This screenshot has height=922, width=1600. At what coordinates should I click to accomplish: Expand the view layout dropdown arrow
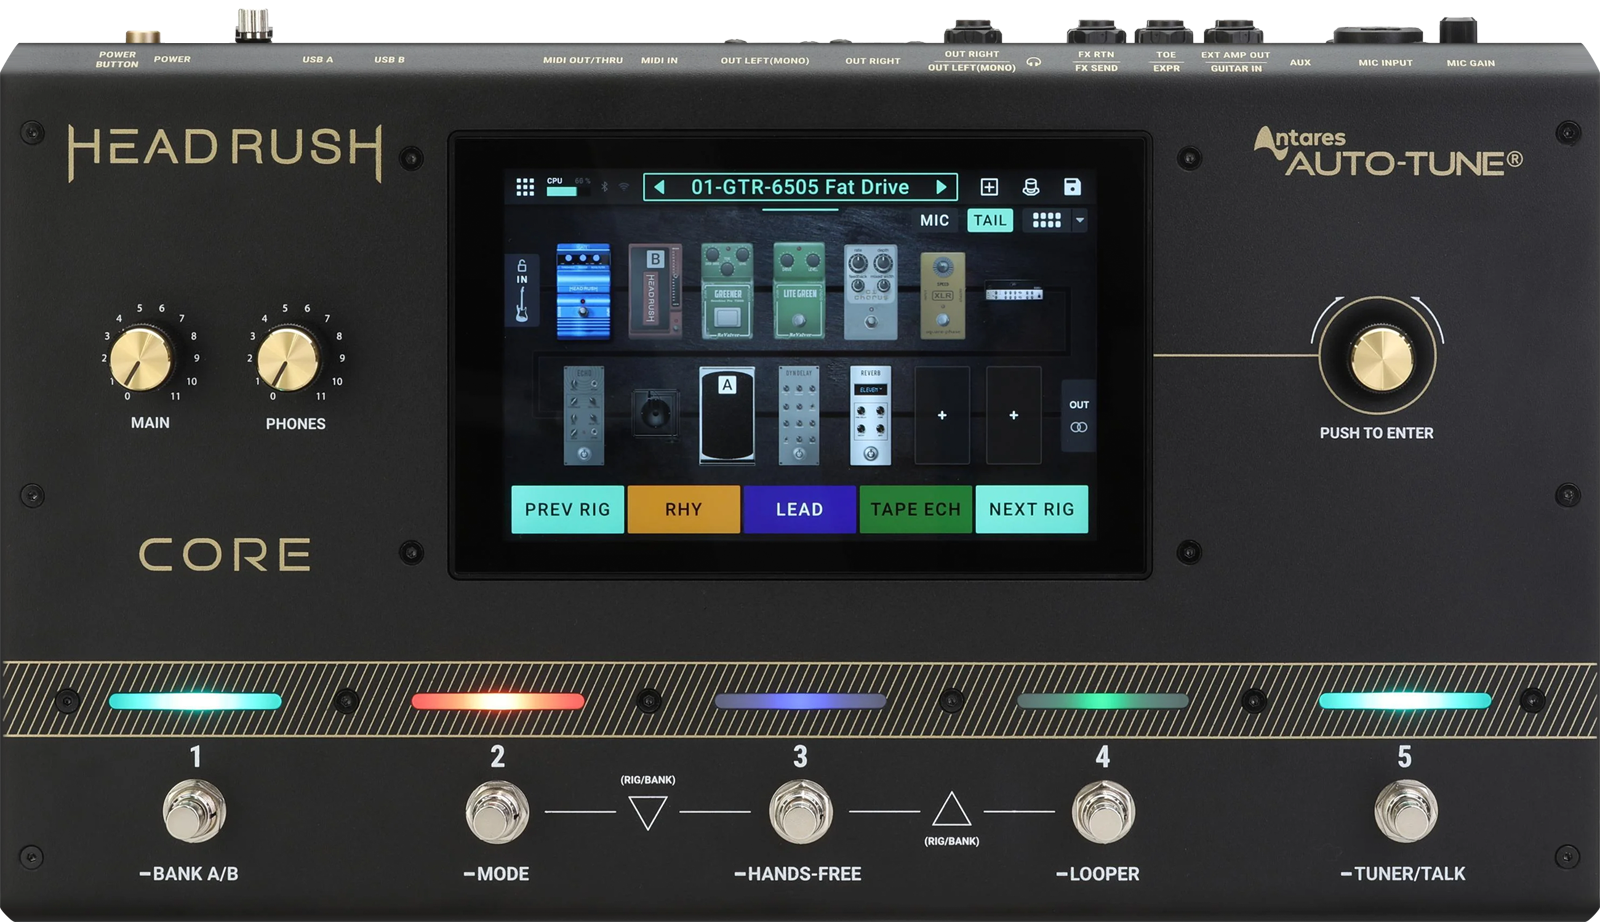(1080, 220)
